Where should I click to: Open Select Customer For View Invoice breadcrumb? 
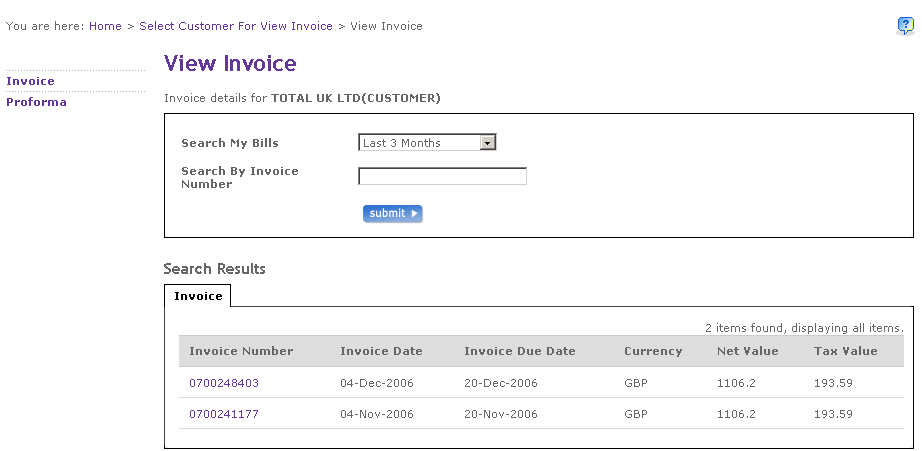[x=236, y=26]
